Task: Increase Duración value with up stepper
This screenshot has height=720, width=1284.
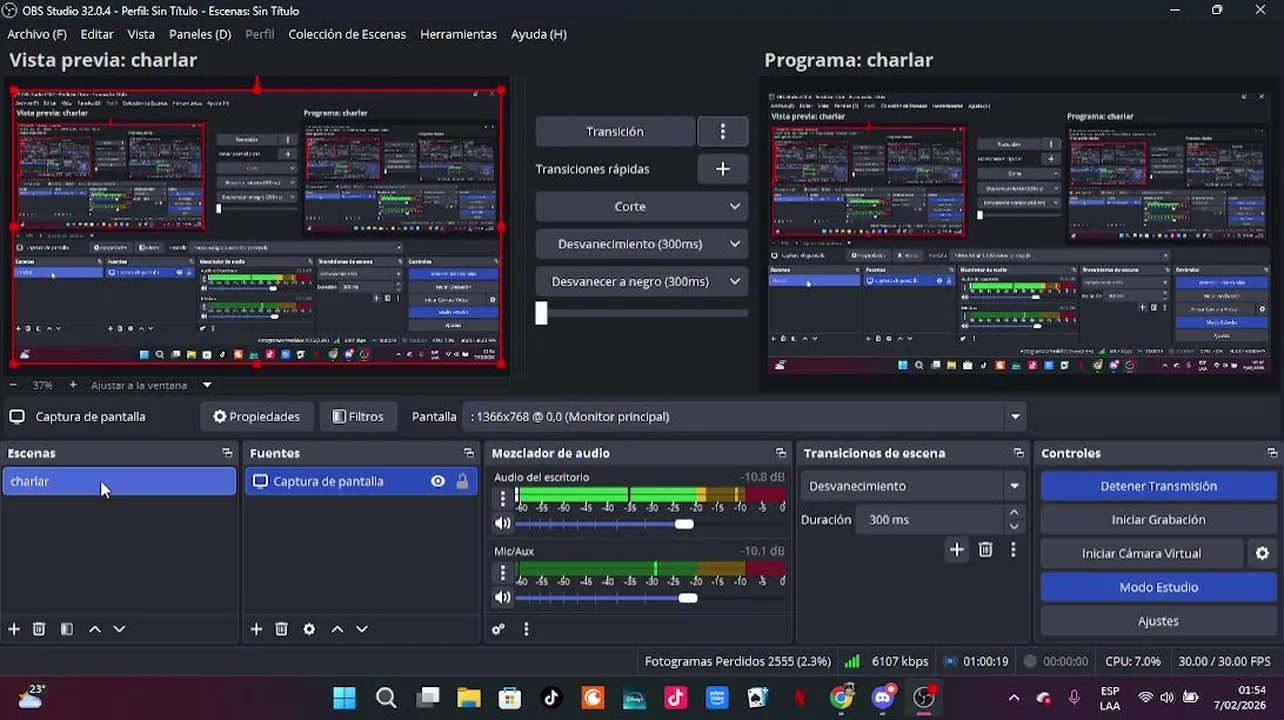Action: pyautogui.click(x=1014, y=513)
